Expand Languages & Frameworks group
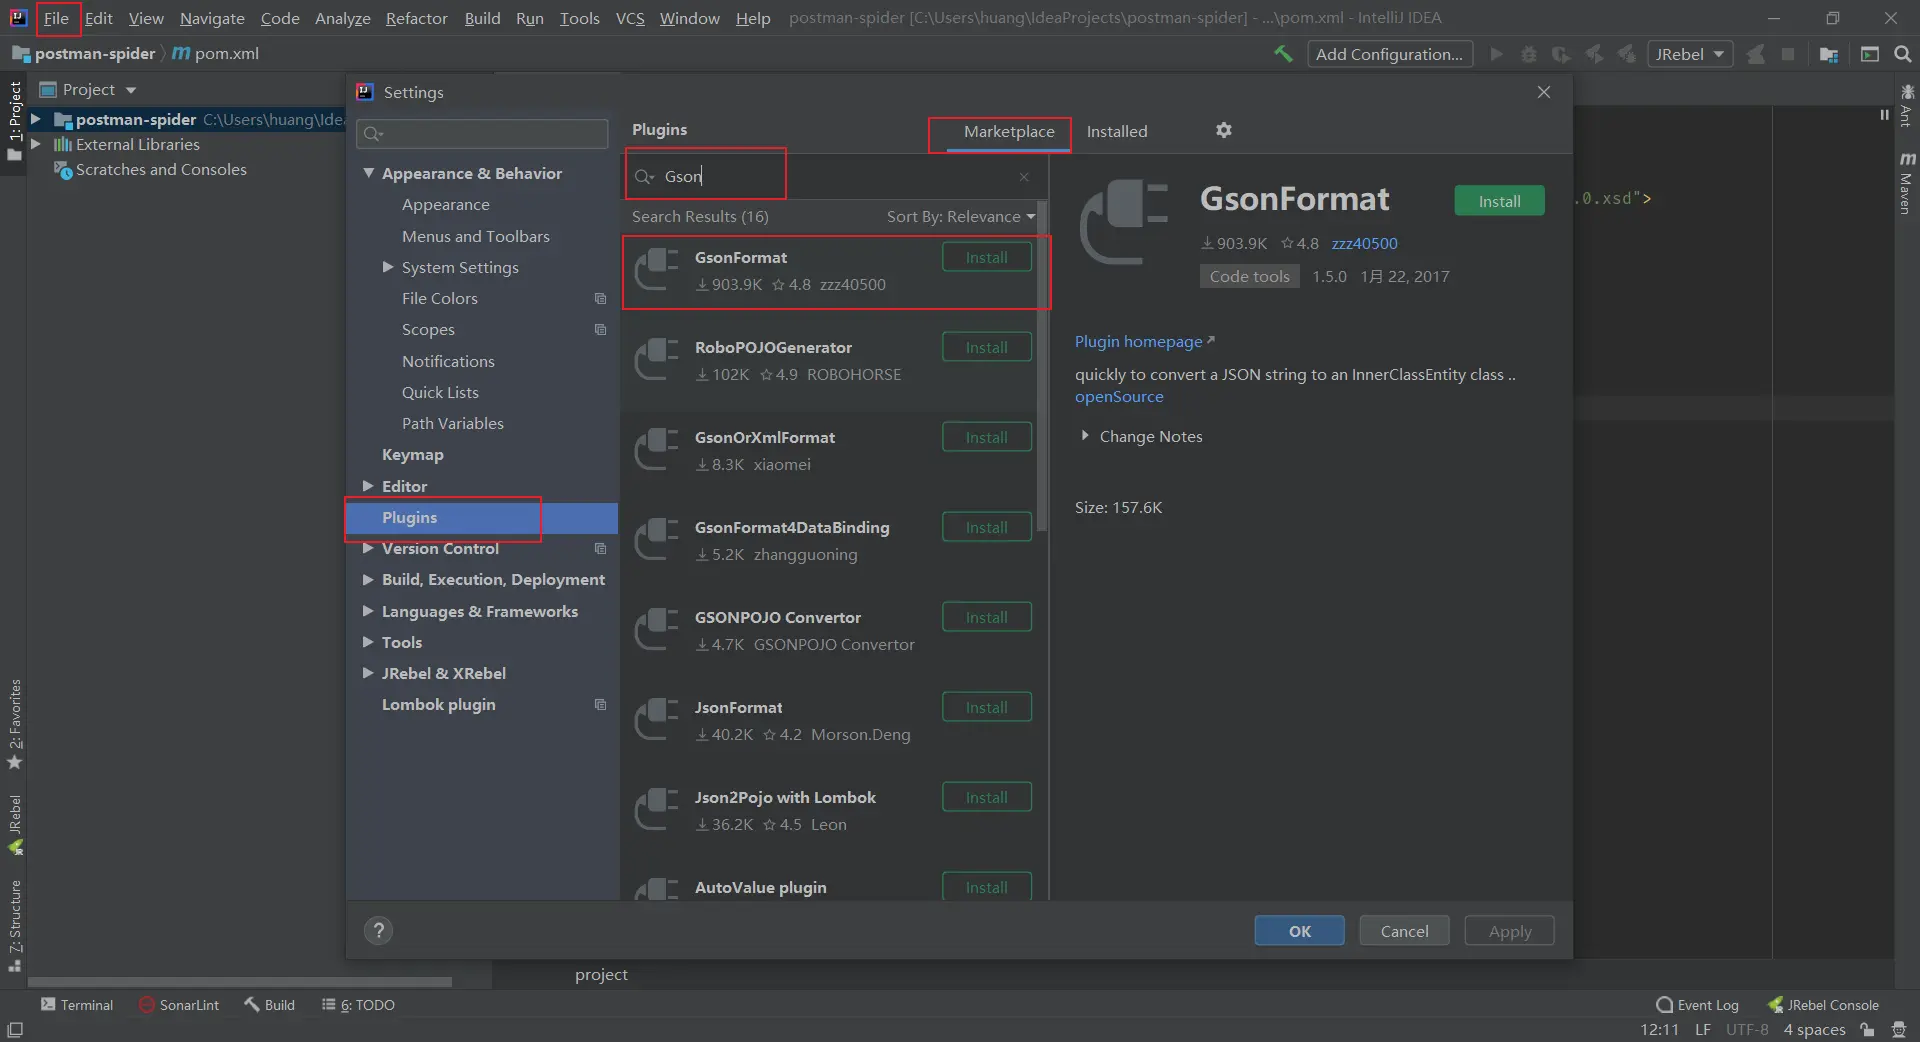 point(368,611)
